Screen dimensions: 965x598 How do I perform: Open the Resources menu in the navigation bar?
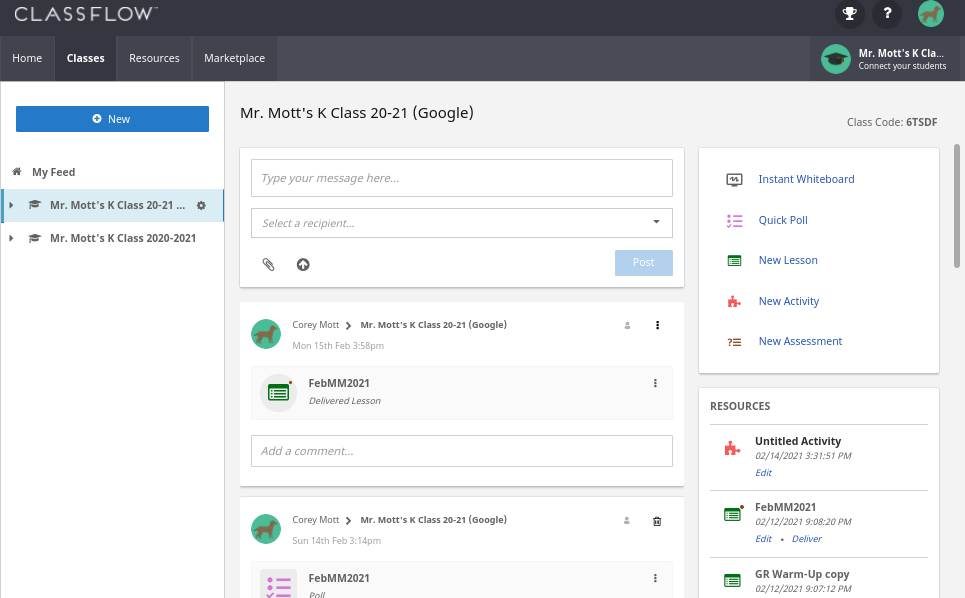click(154, 58)
